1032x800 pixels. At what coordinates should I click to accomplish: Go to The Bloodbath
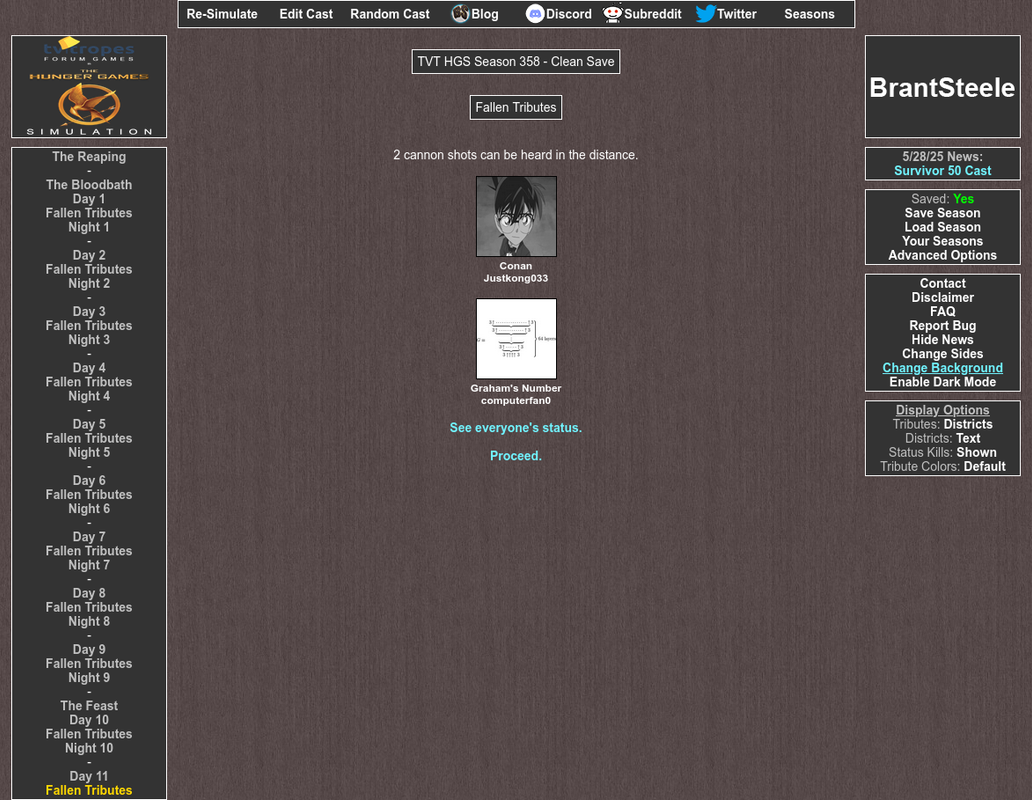pyautogui.click(x=89, y=185)
